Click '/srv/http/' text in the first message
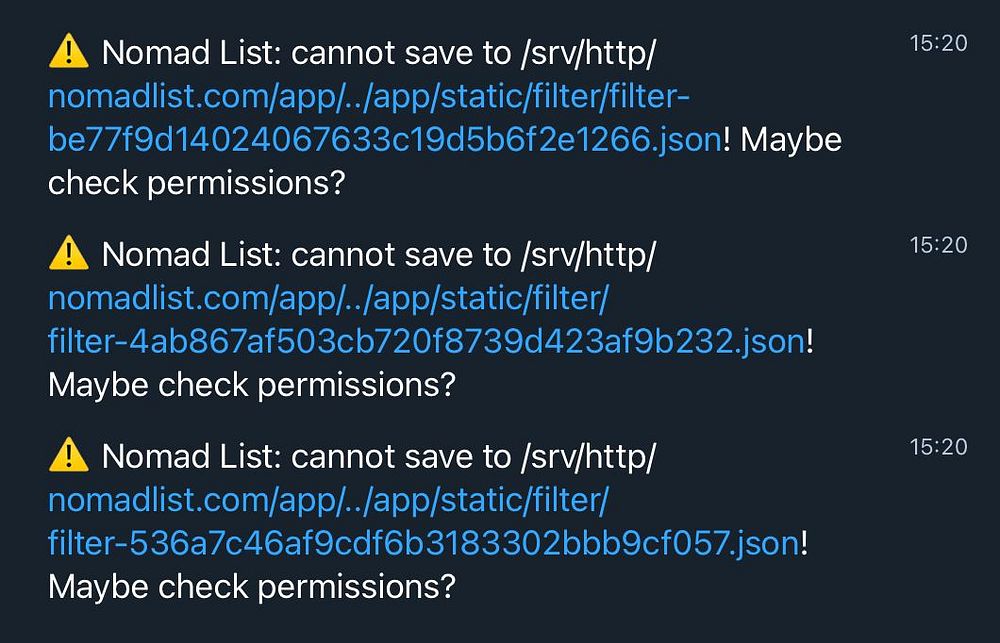Screen dimensions: 1000x643 pos(588,53)
